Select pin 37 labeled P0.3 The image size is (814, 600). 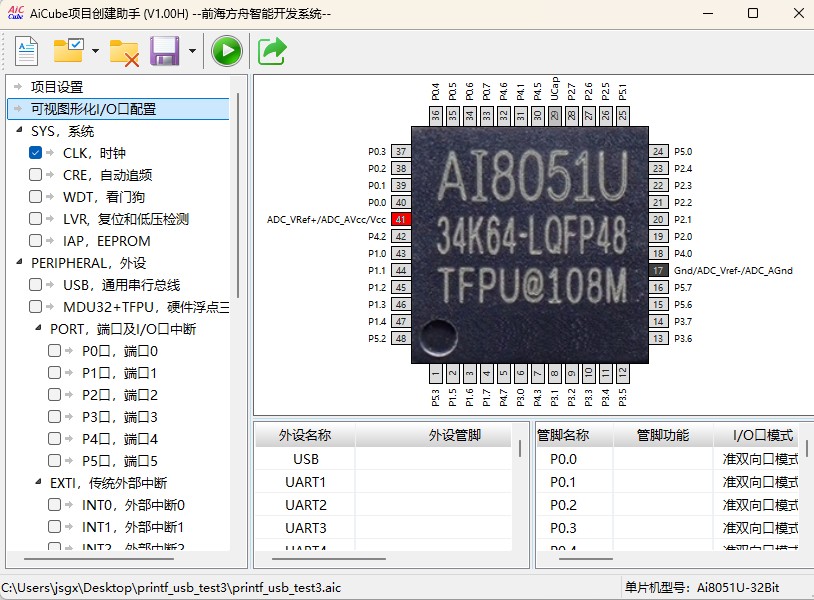(401, 152)
